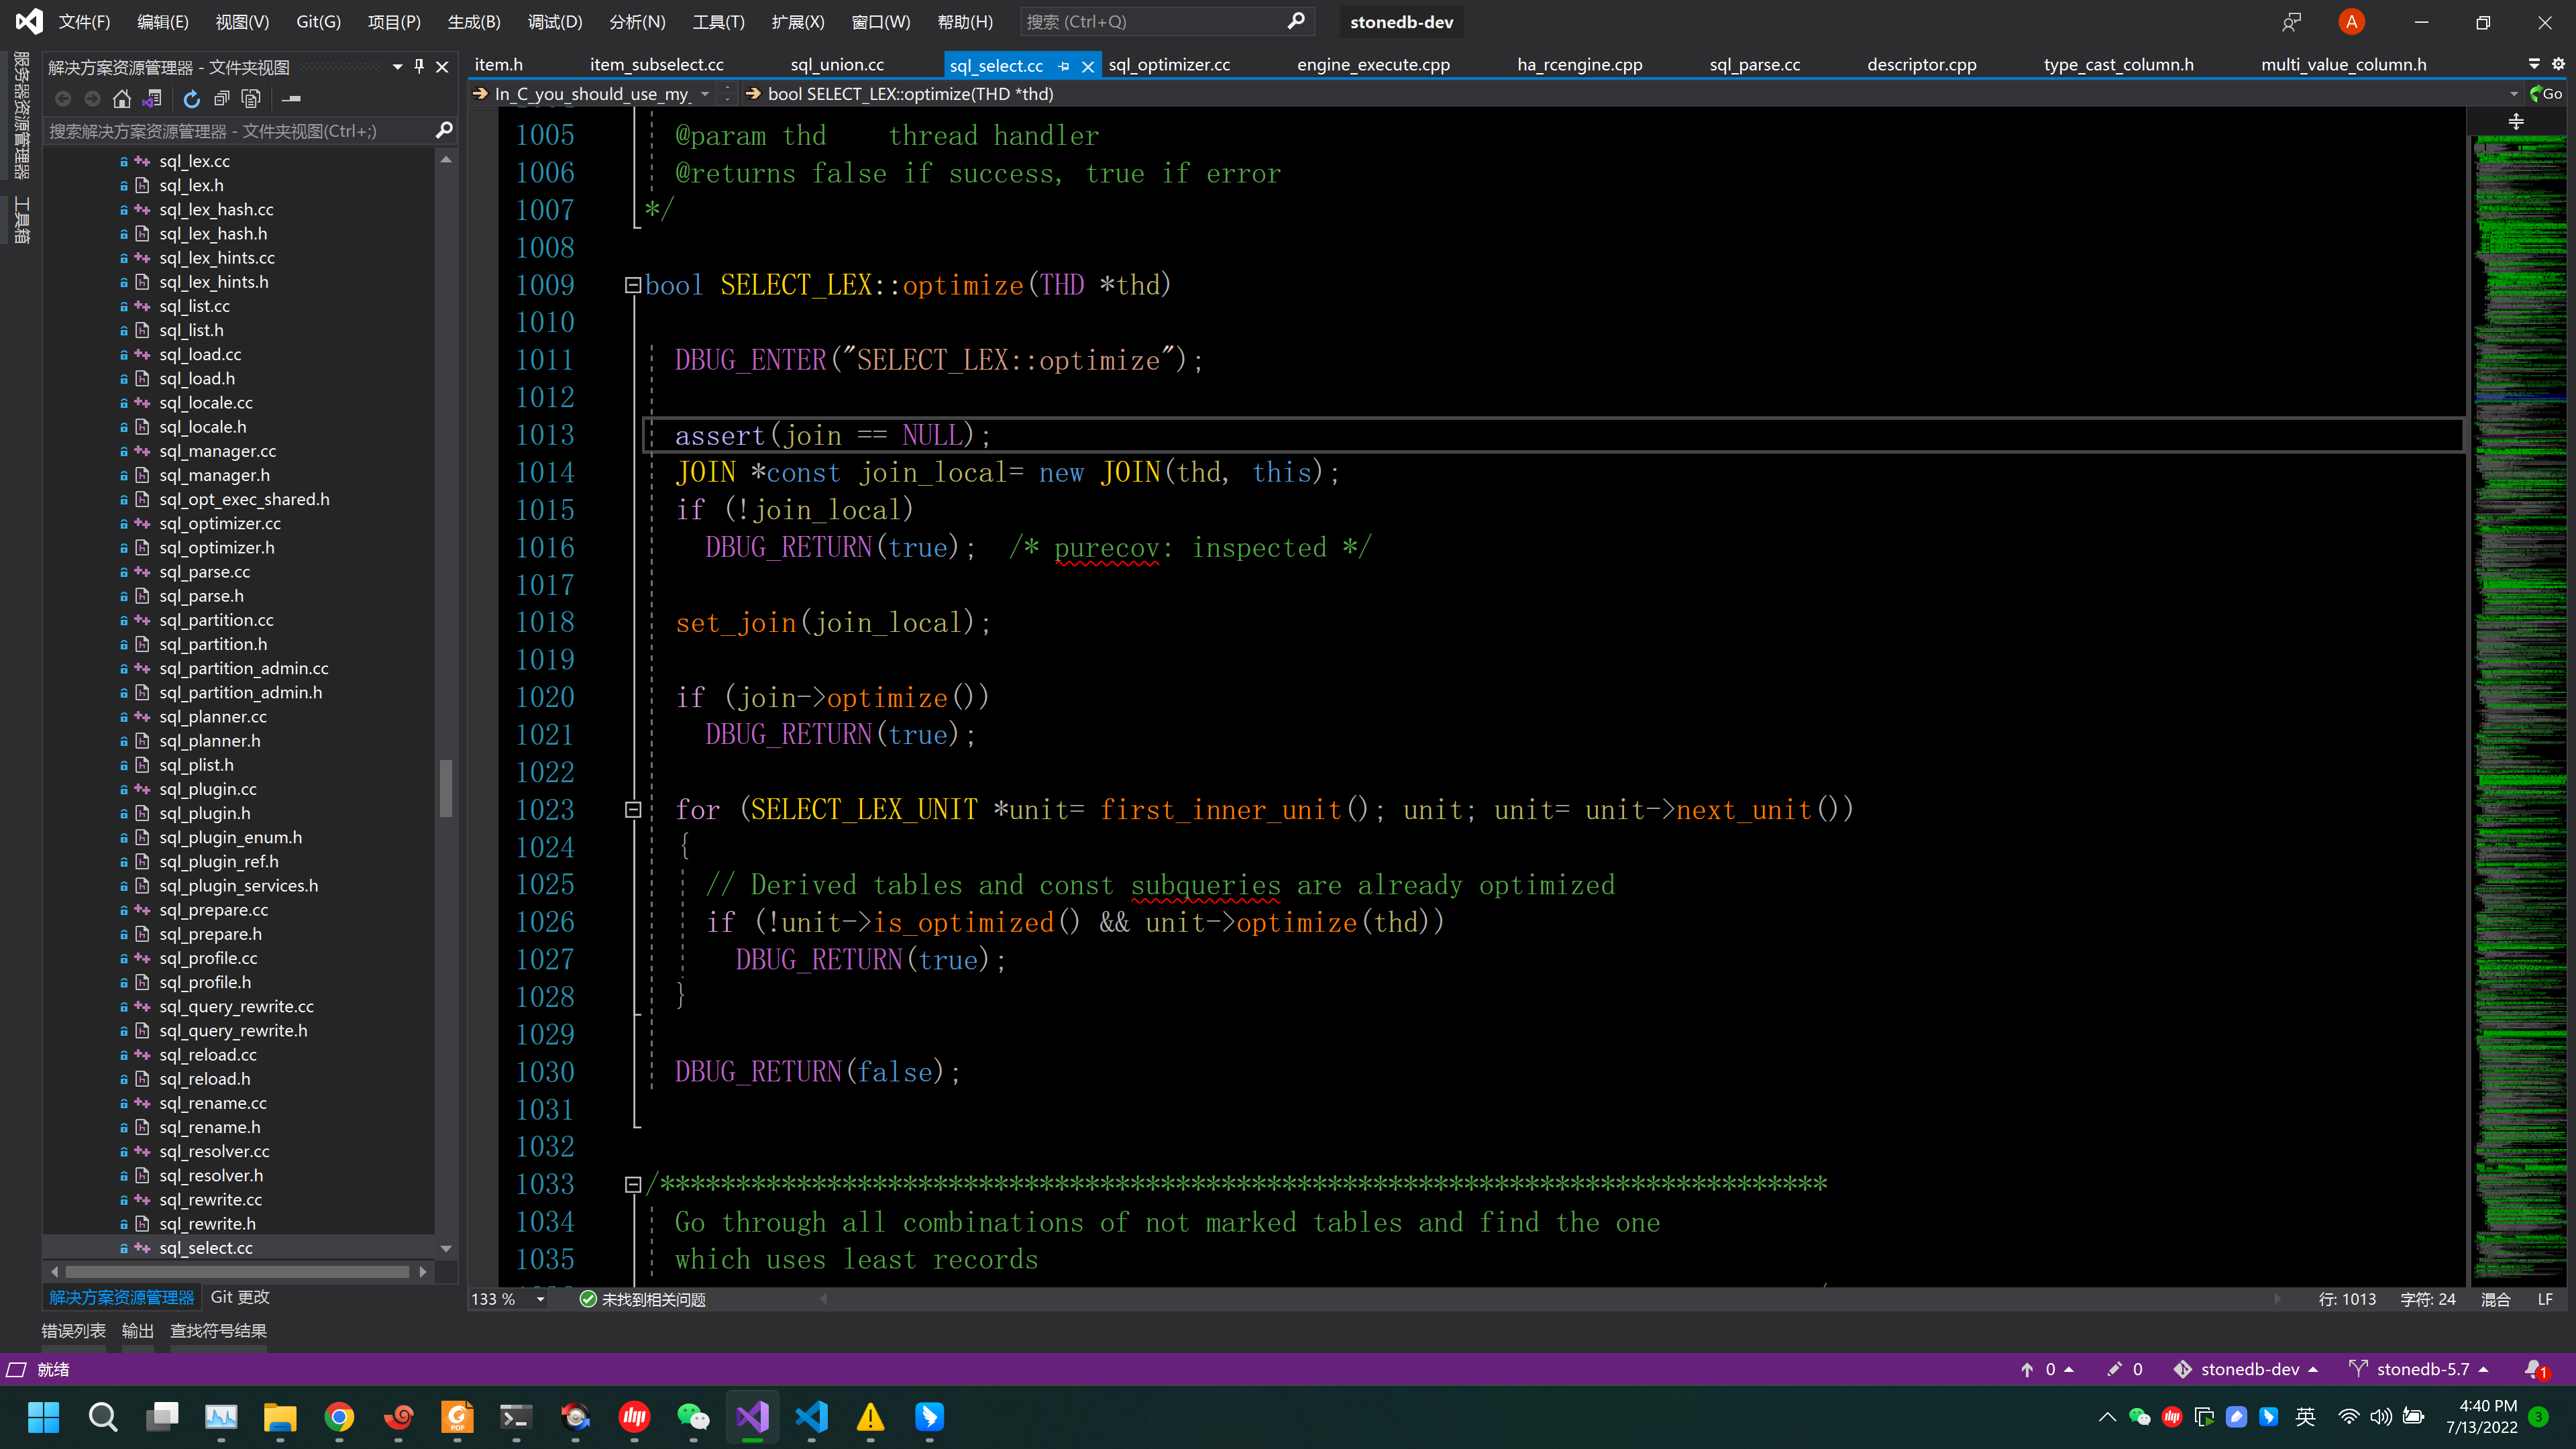
Task: Open stonedb-5.7 branch selector in status bar
Action: point(2420,1369)
